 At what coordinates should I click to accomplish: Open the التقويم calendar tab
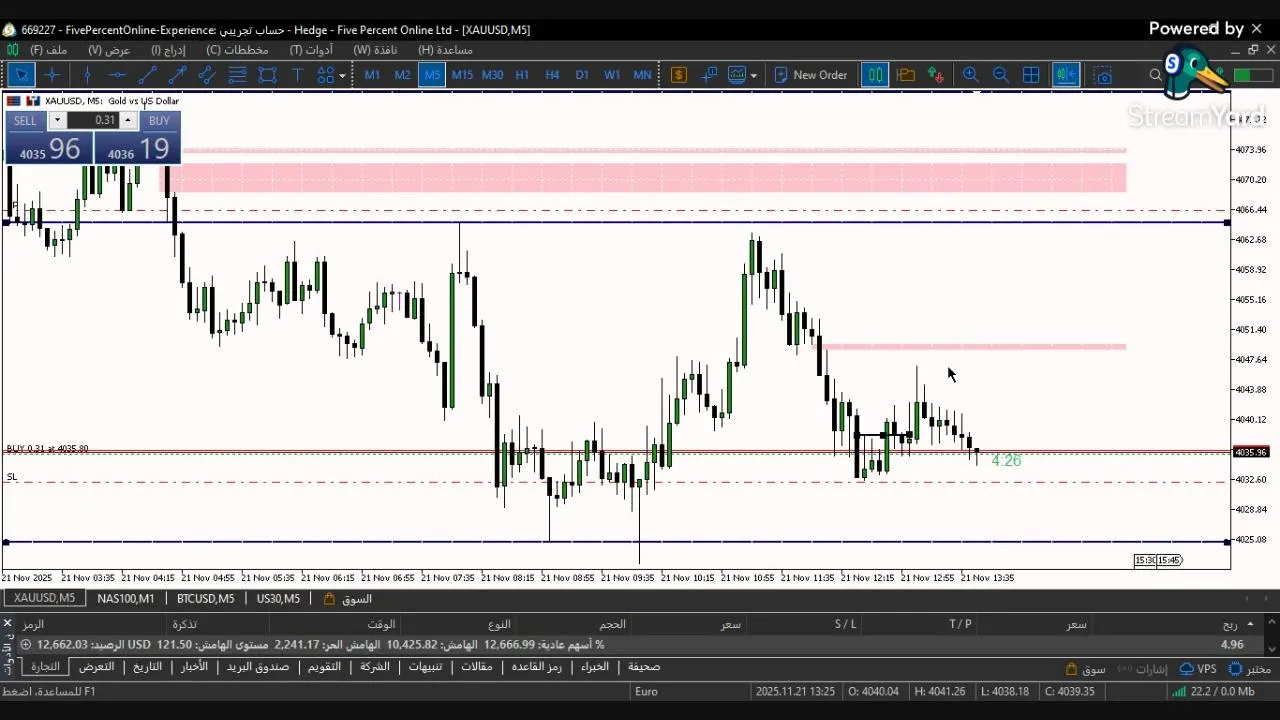tap(325, 667)
